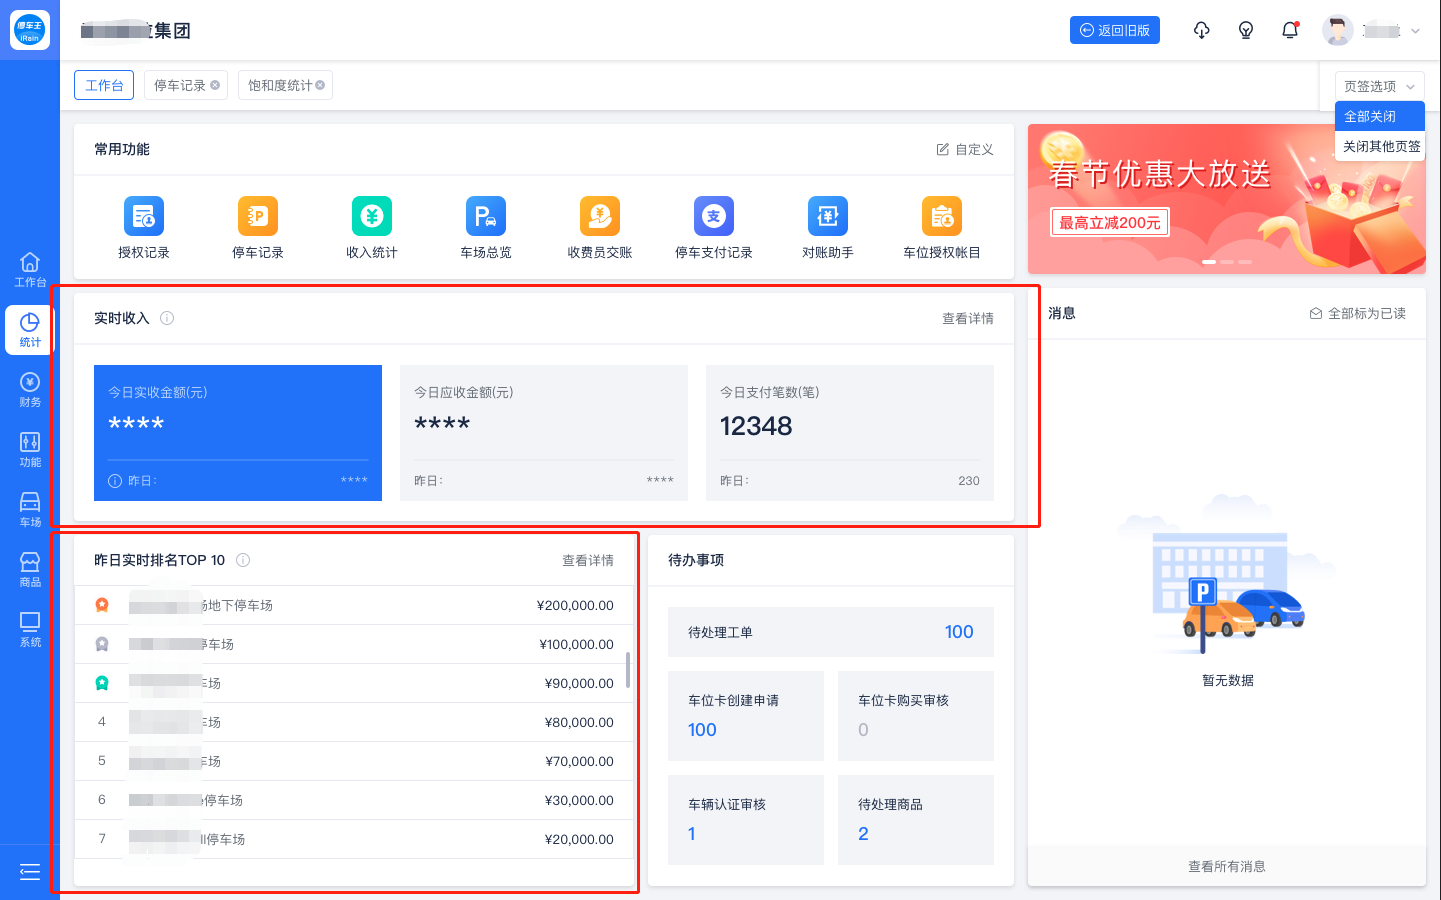Expand the user account dropdown arrow
This screenshot has width=1441, height=900.
click(x=1415, y=31)
